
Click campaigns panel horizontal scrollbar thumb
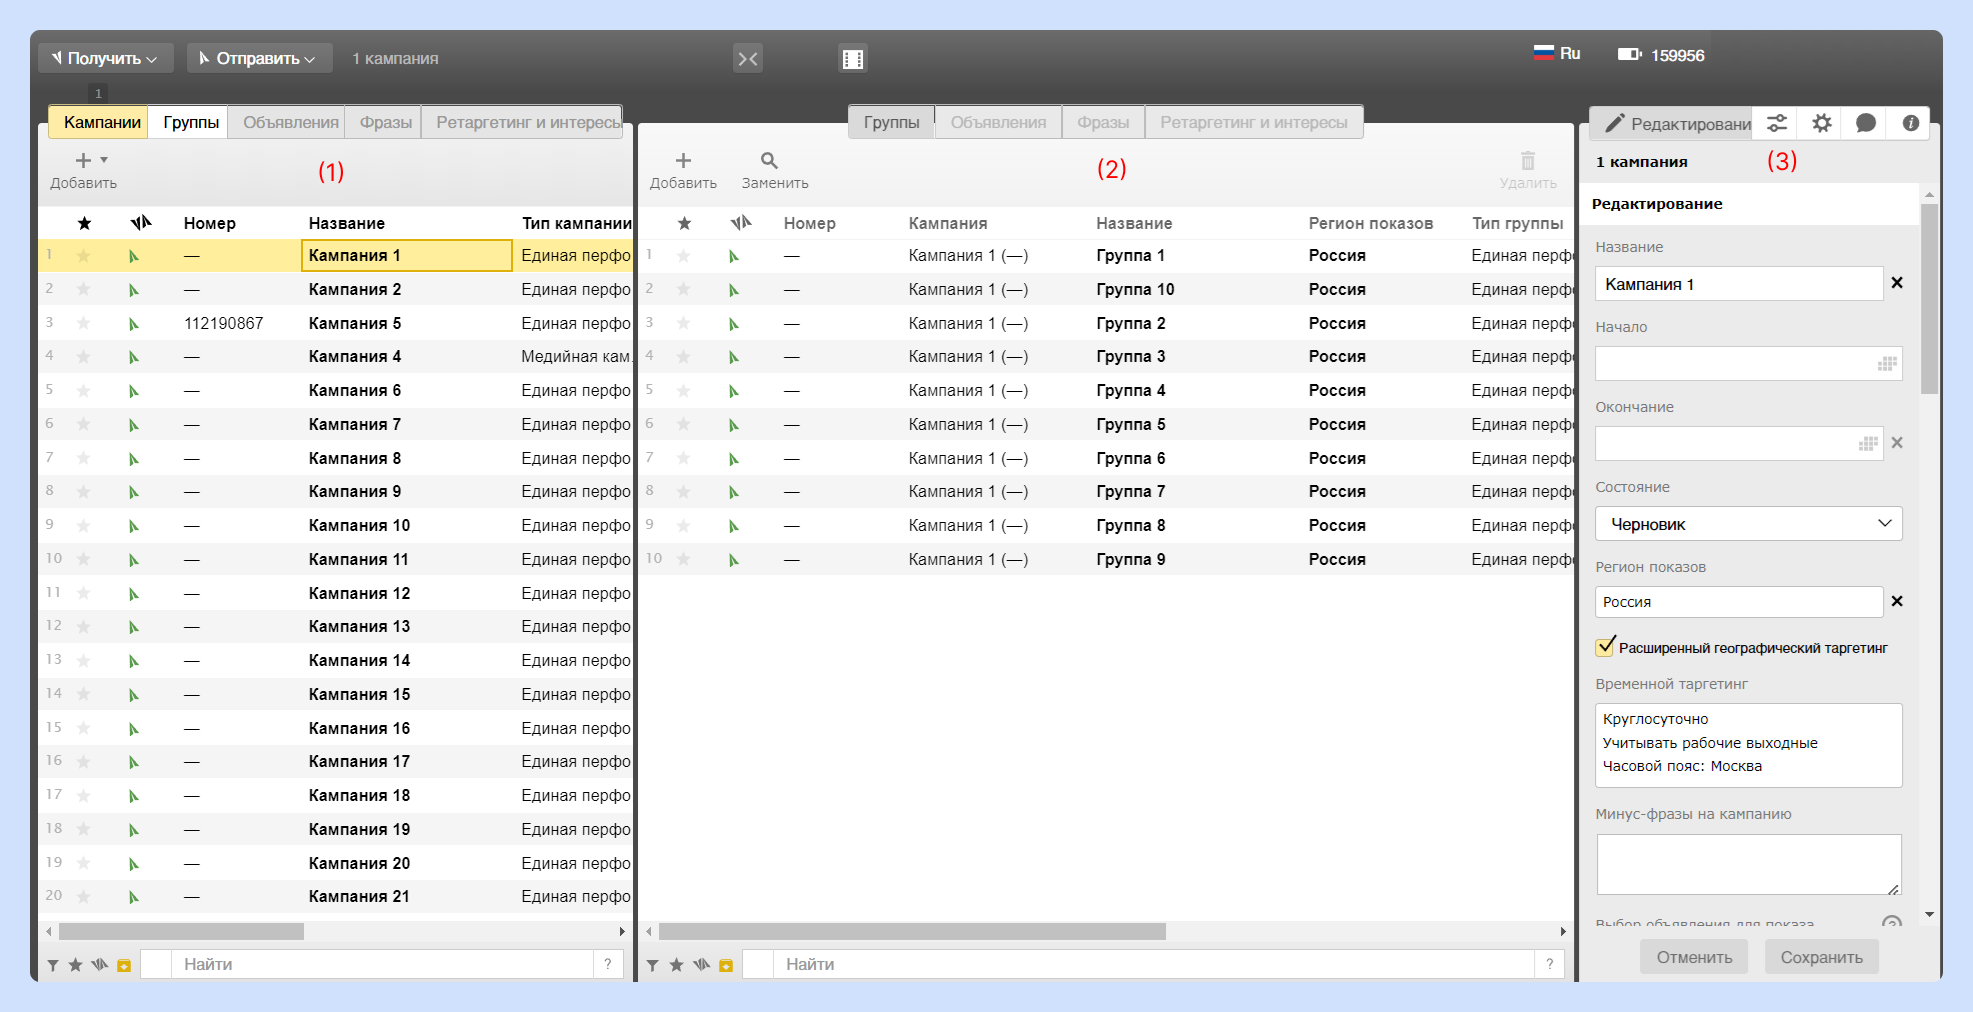[181, 931]
